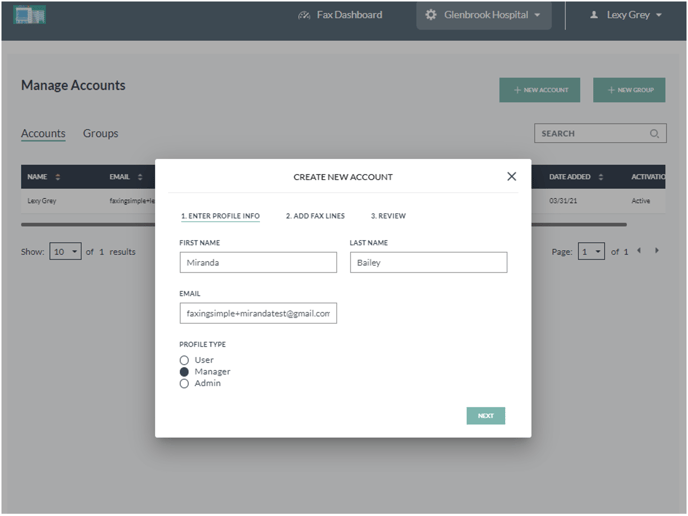Expand the Glenbrook Hospital dropdown
Screen dimensions: 688x516
click(x=537, y=15)
